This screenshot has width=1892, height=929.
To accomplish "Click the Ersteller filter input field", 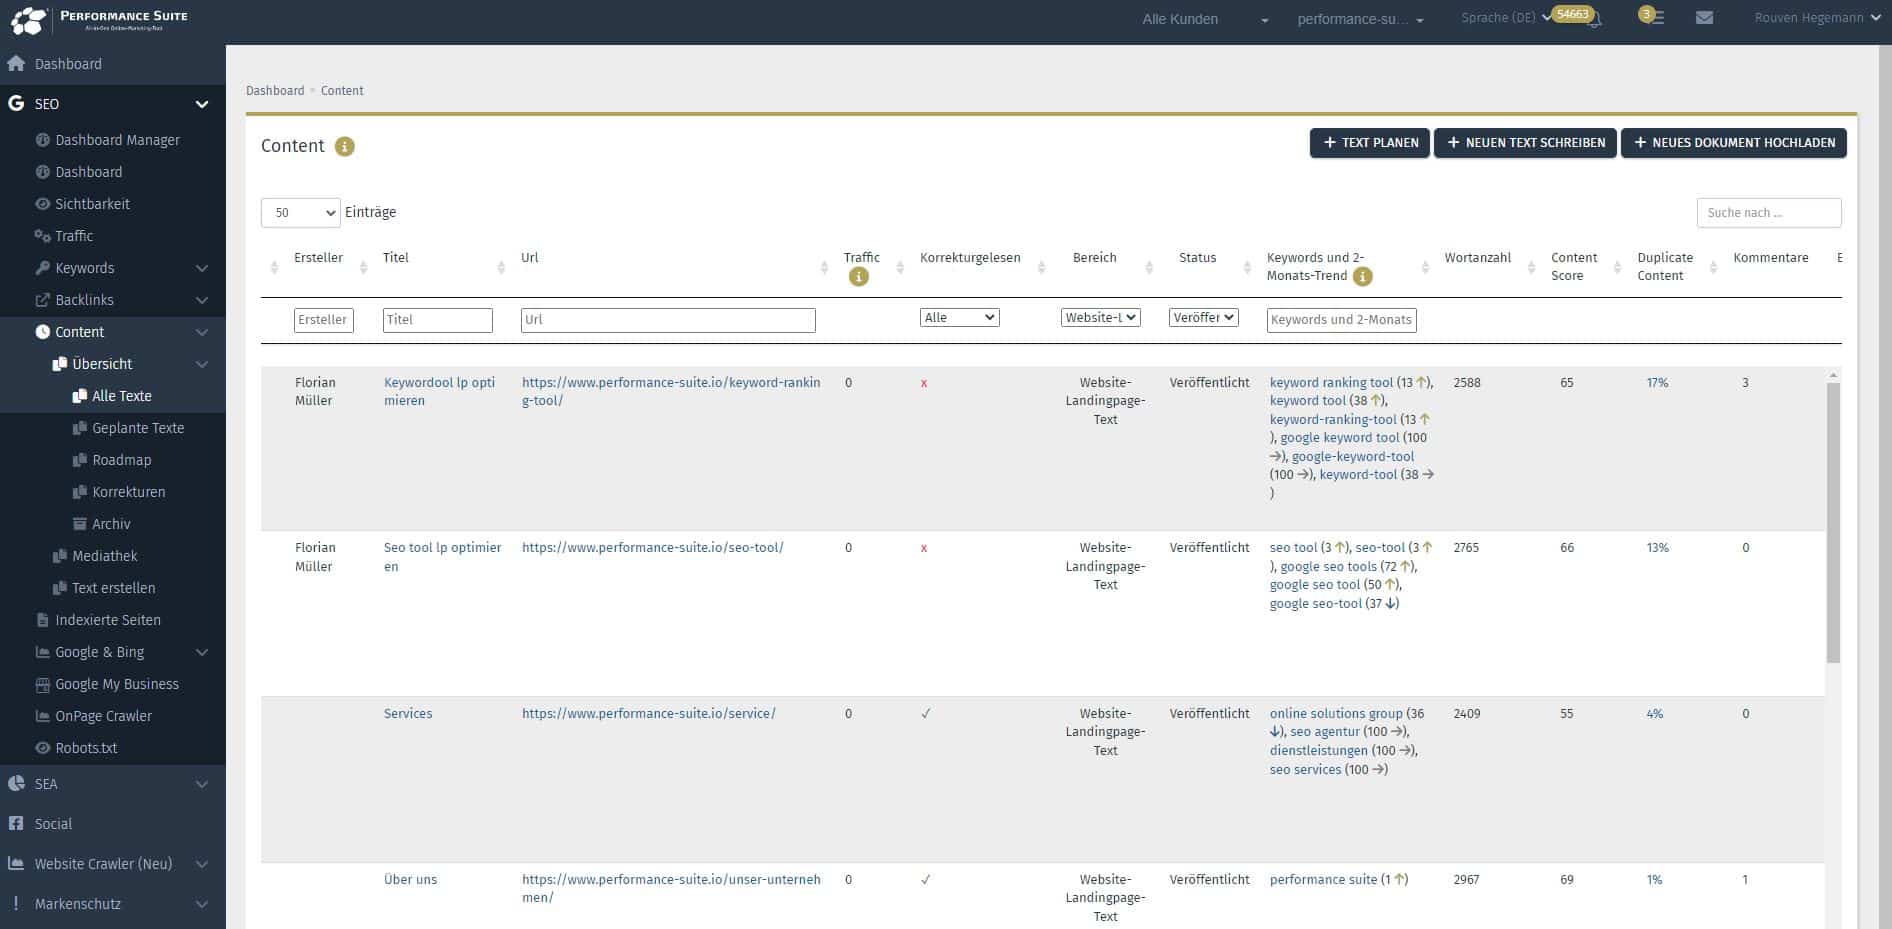I will (324, 320).
